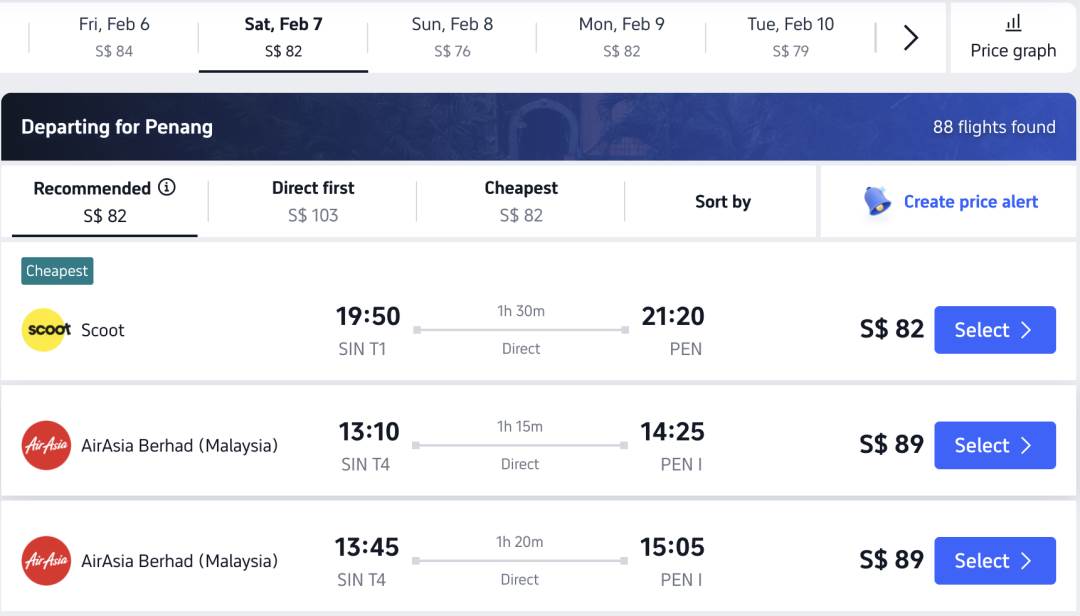Click the price alert bell icon
This screenshot has width=1080, height=616.
[x=877, y=201]
